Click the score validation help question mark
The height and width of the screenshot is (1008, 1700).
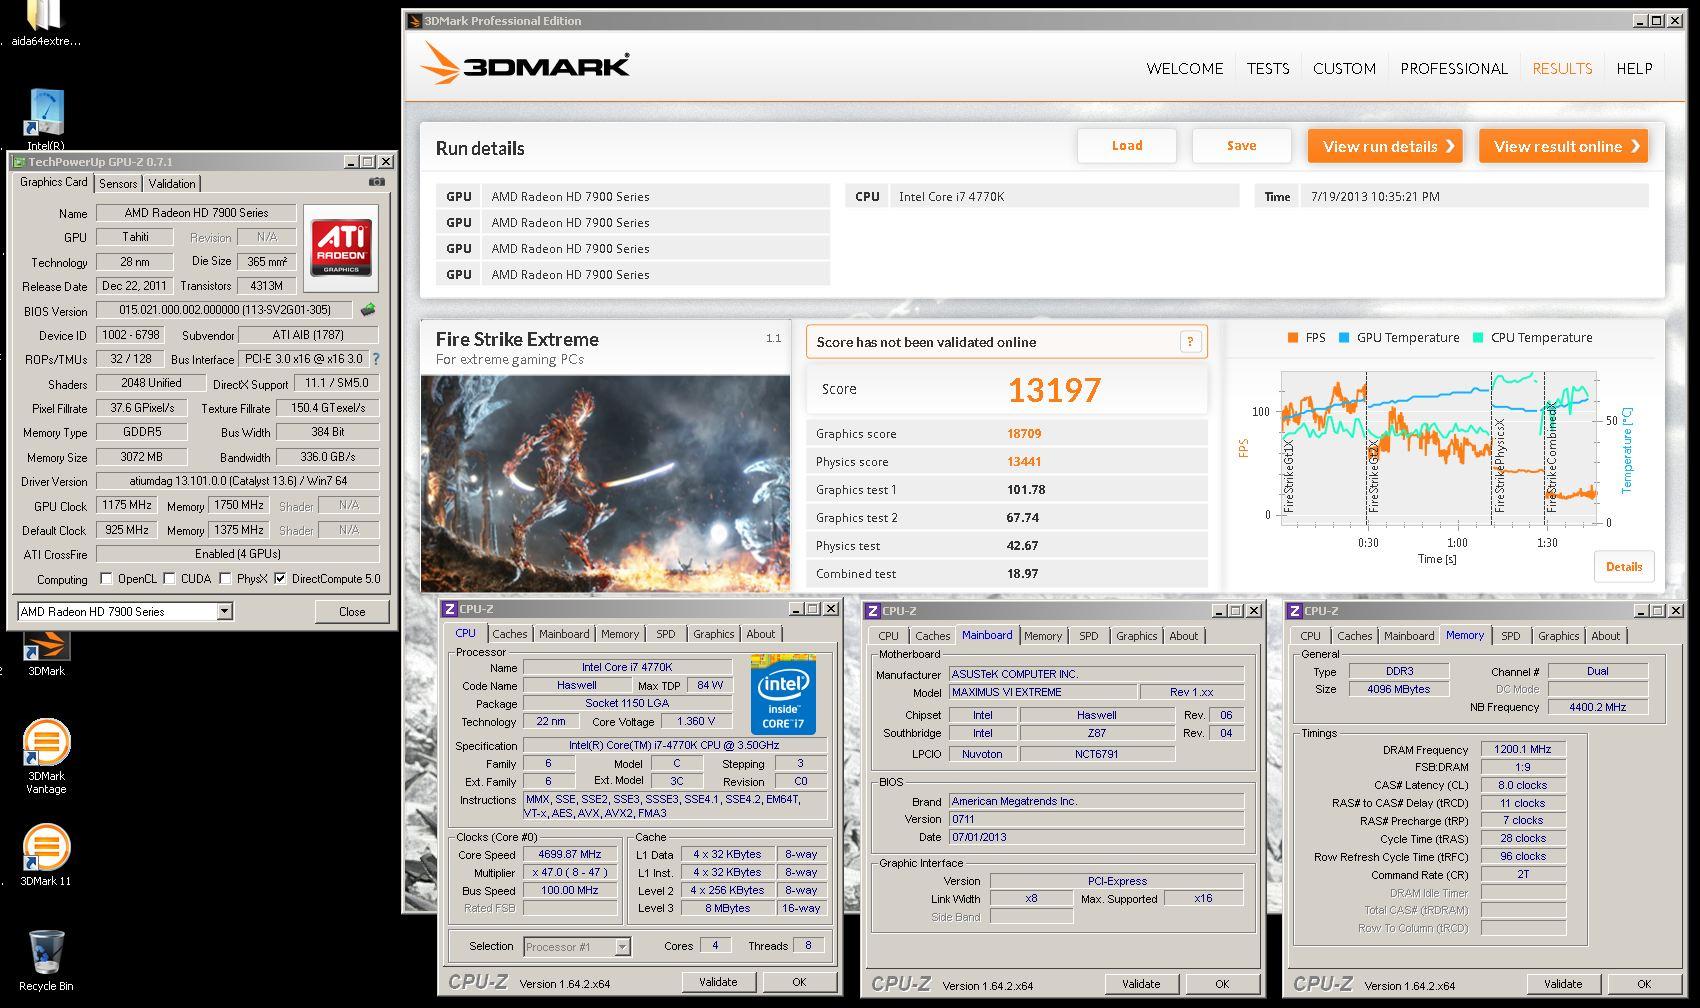tap(1190, 342)
